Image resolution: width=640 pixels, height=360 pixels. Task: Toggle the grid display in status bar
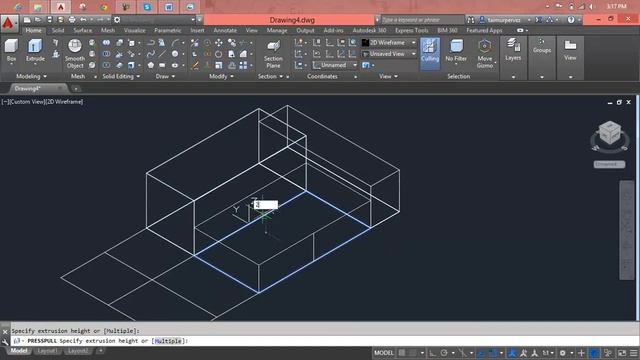click(x=402, y=353)
